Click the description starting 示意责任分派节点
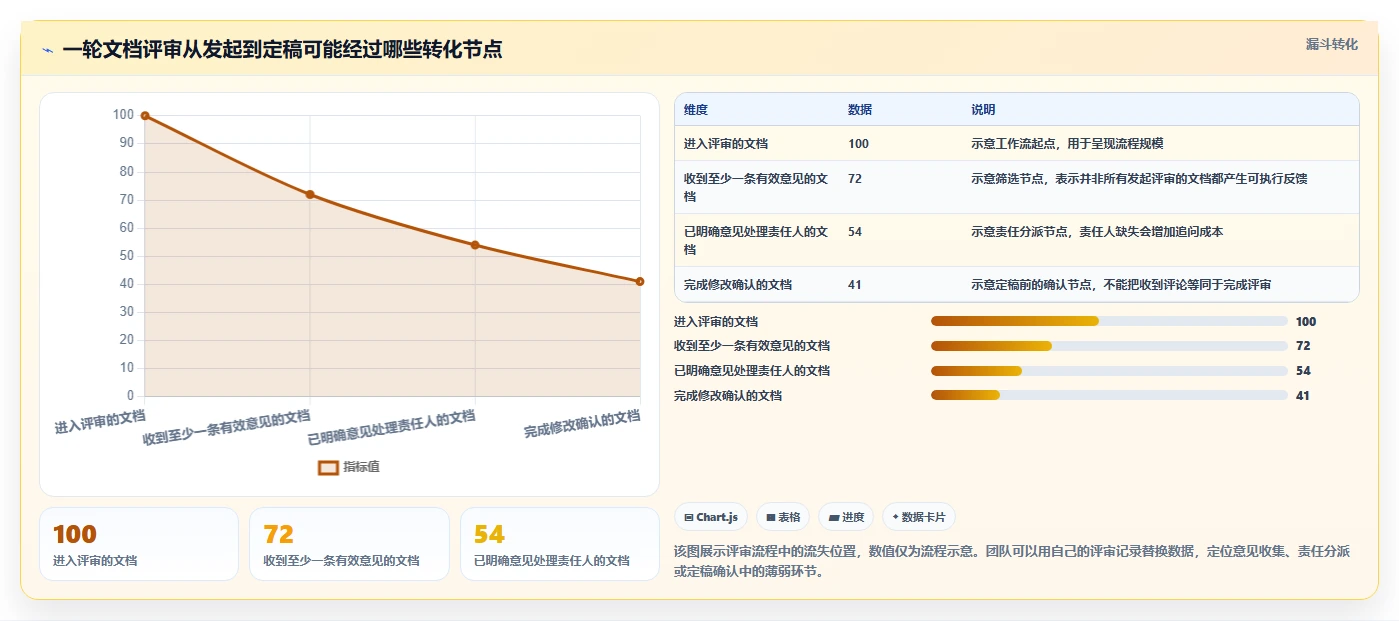 1097,232
